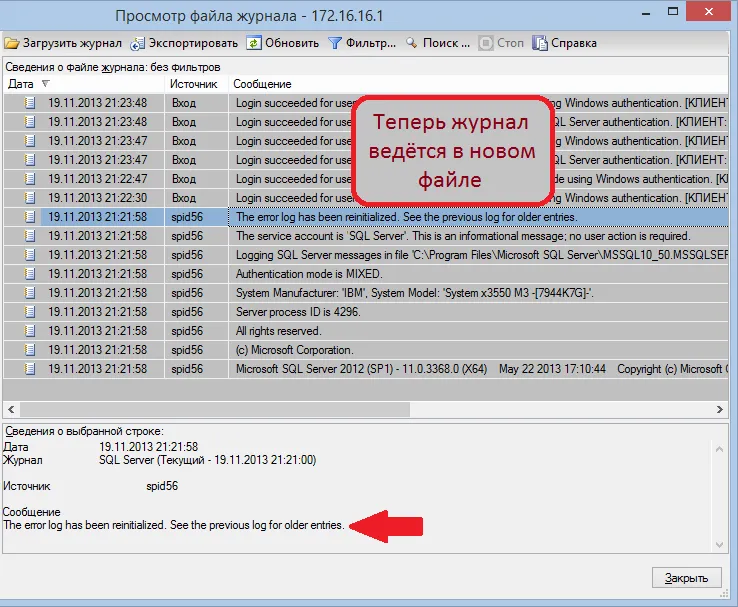Click the horizontal scrollbar thumb

click(x=215, y=409)
